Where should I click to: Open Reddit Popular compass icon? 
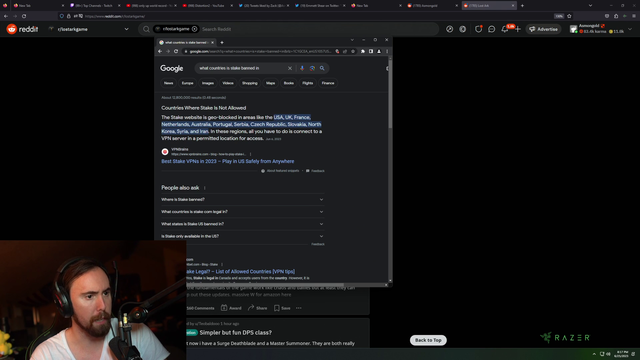449,29
